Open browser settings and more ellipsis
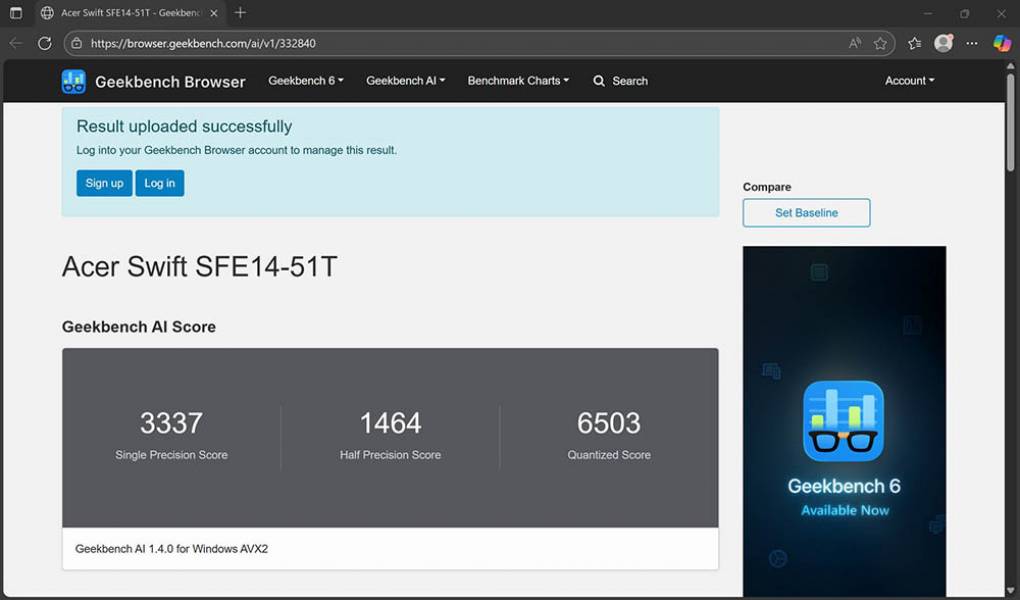Viewport: 1020px width, 600px height. pos(972,43)
